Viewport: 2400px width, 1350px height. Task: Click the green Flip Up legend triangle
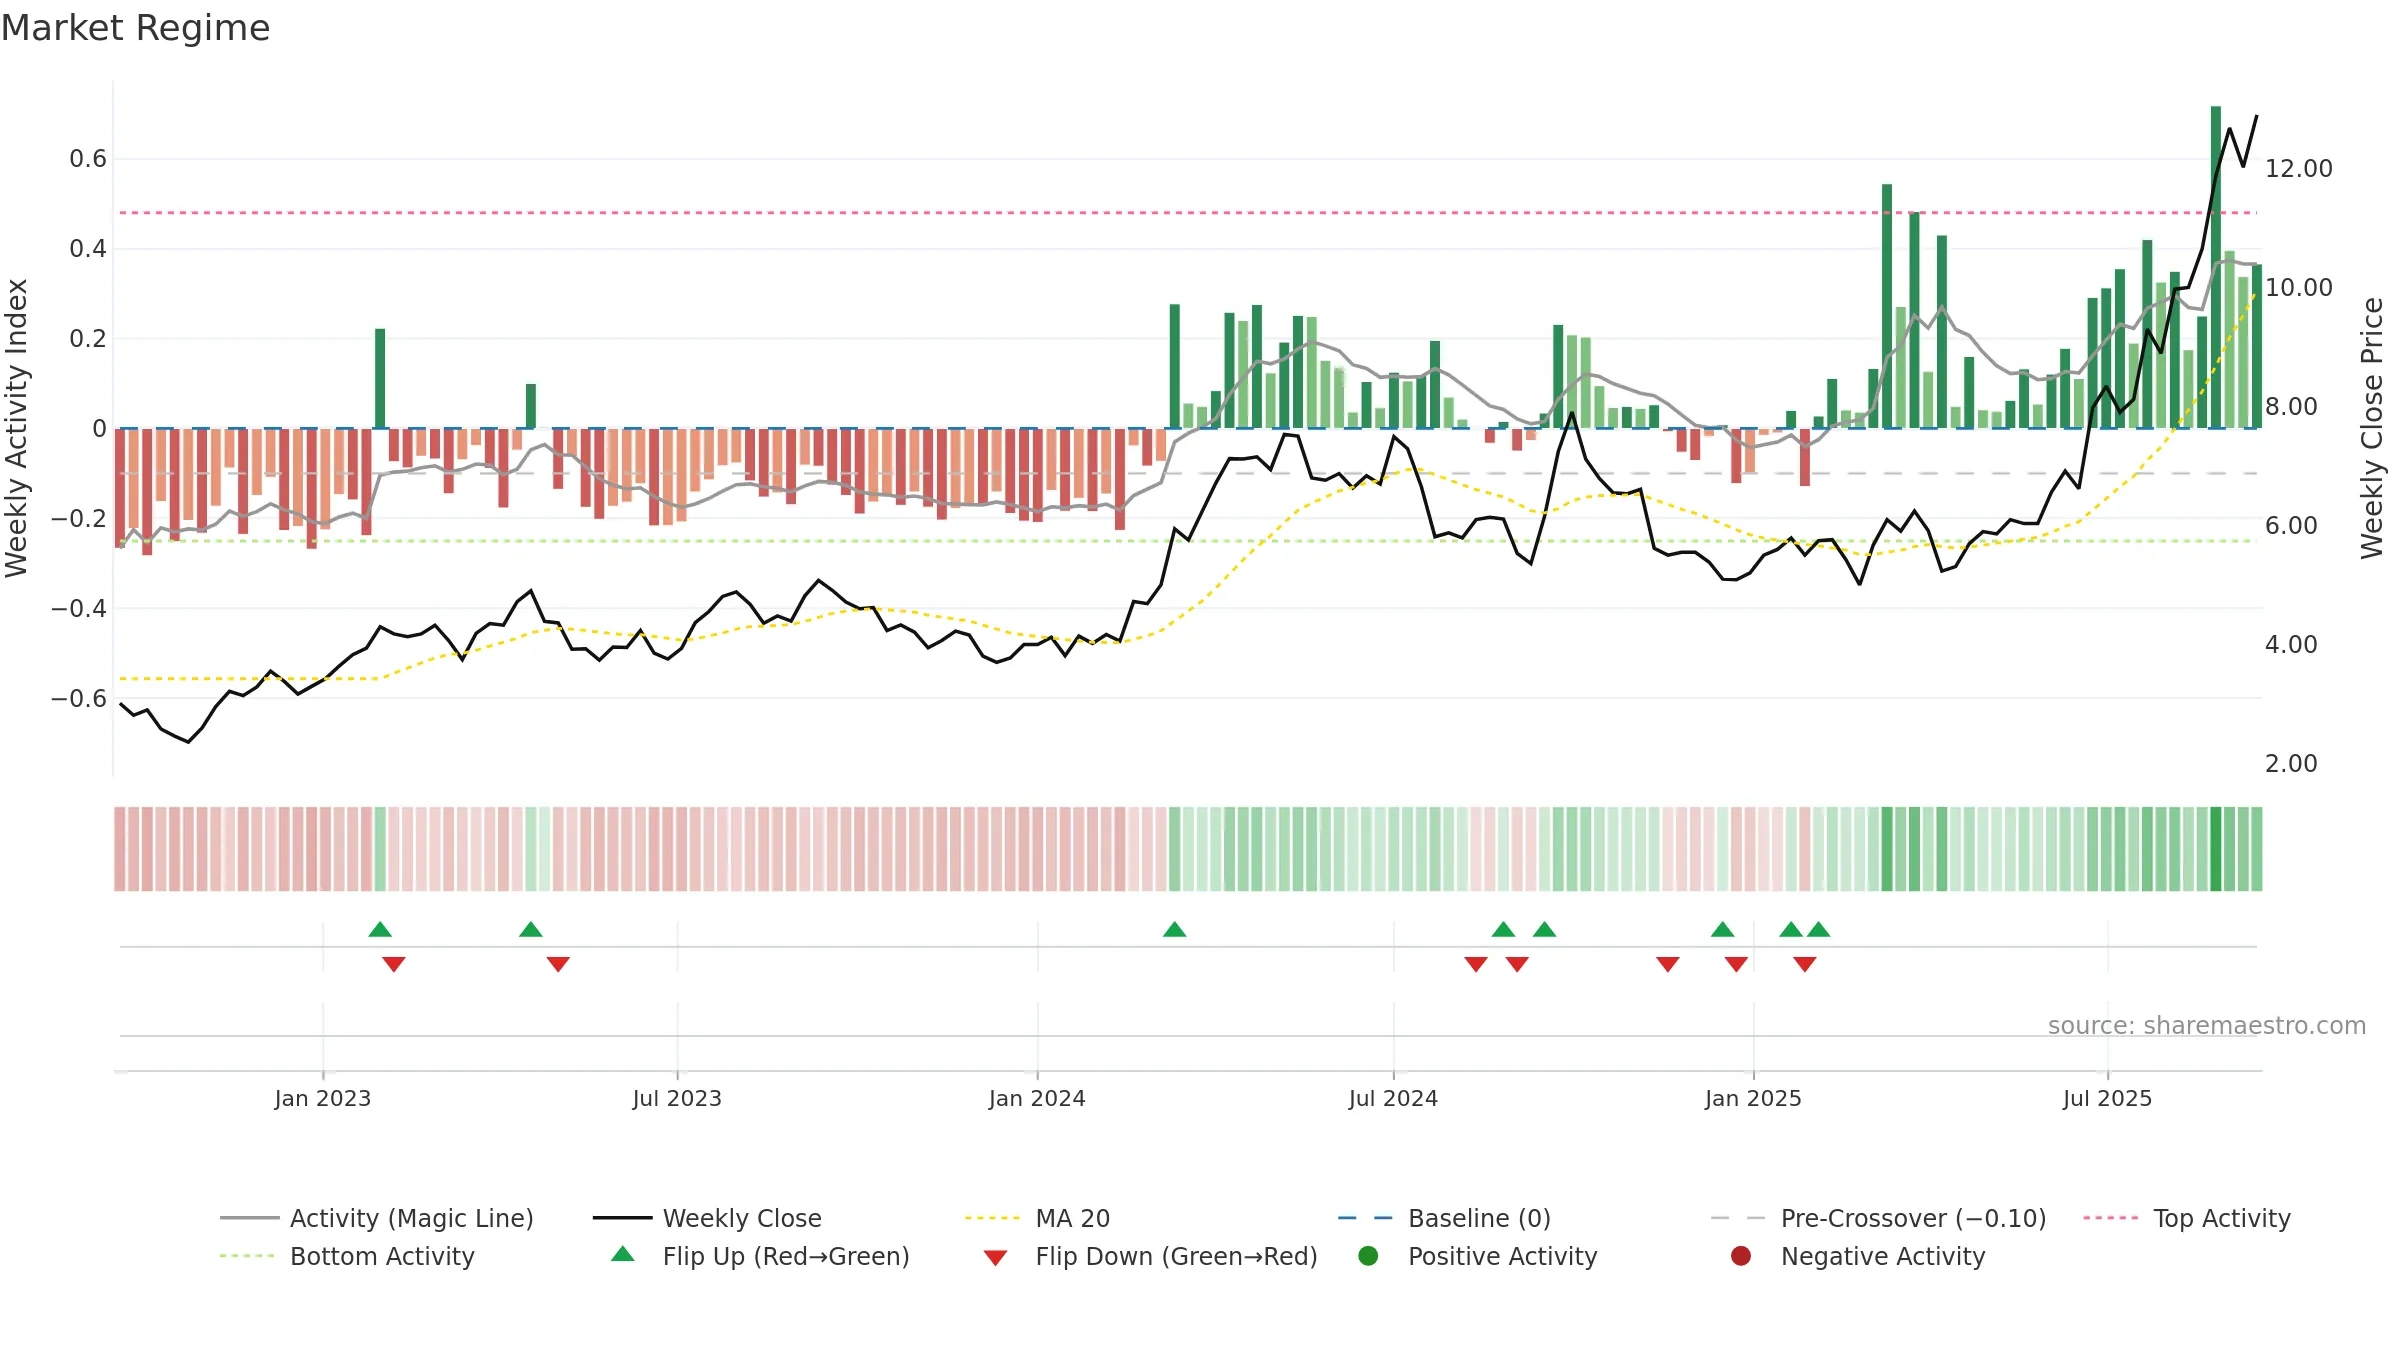click(623, 1254)
